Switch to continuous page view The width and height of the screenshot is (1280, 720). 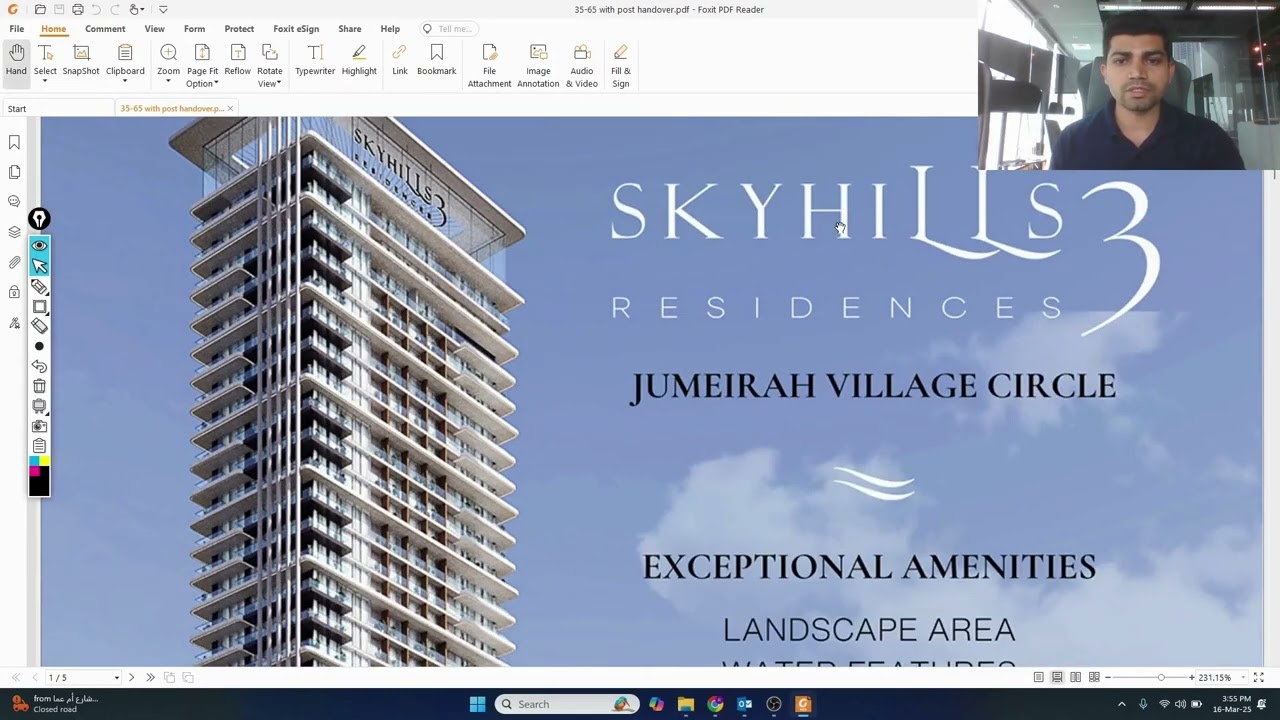coord(1057,677)
